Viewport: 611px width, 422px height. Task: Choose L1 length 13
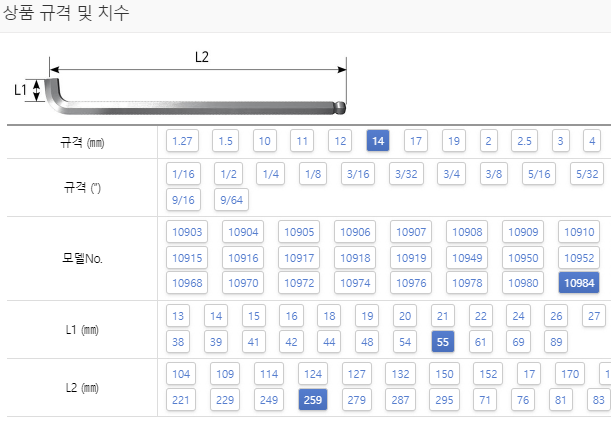tap(178, 316)
